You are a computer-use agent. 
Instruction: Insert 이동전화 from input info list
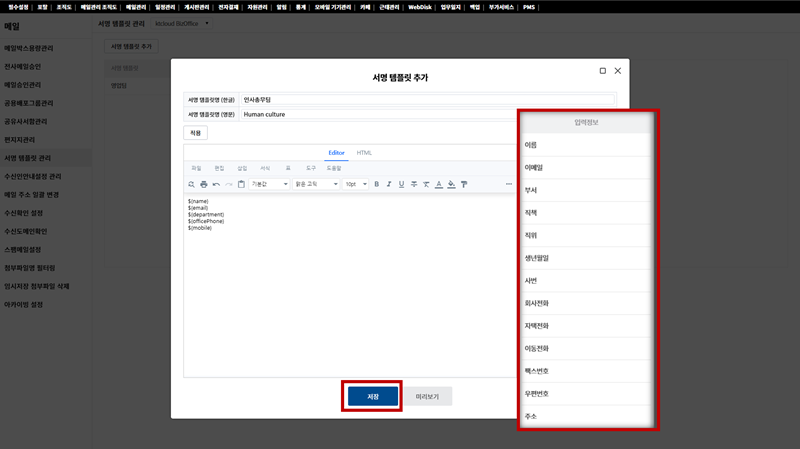tap(586, 348)
